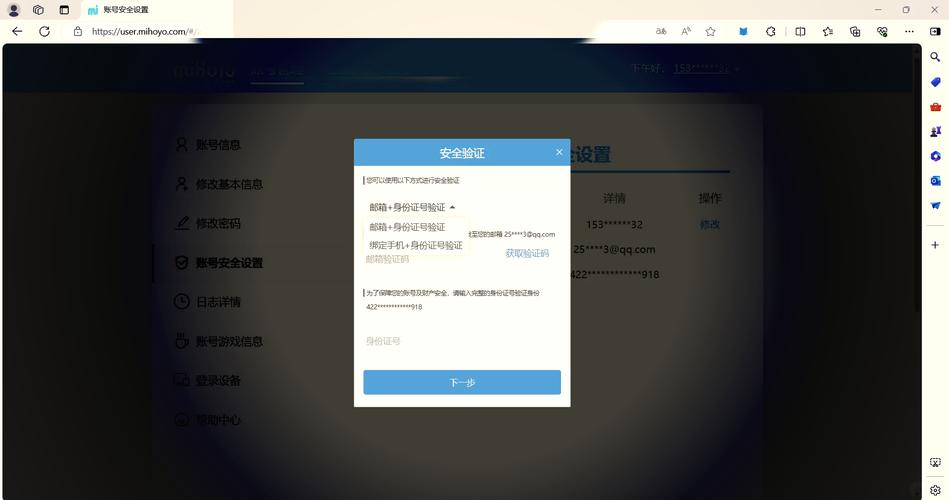Select the 账号安全设置 browser tab
The height and width of the screenshot is (500, 949).
point(157,10)
